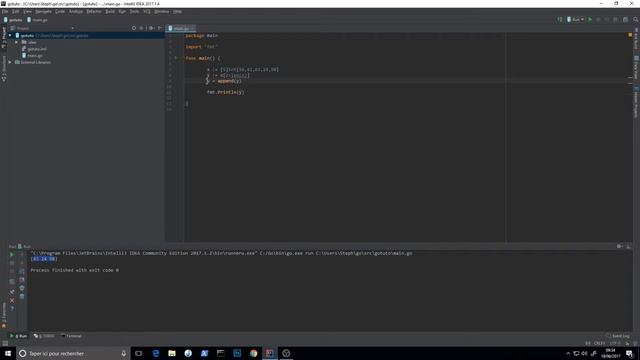This screenshot has height=360, width=640.
Task: Click green Run button in top toolbar
Action: coord(590,19)
